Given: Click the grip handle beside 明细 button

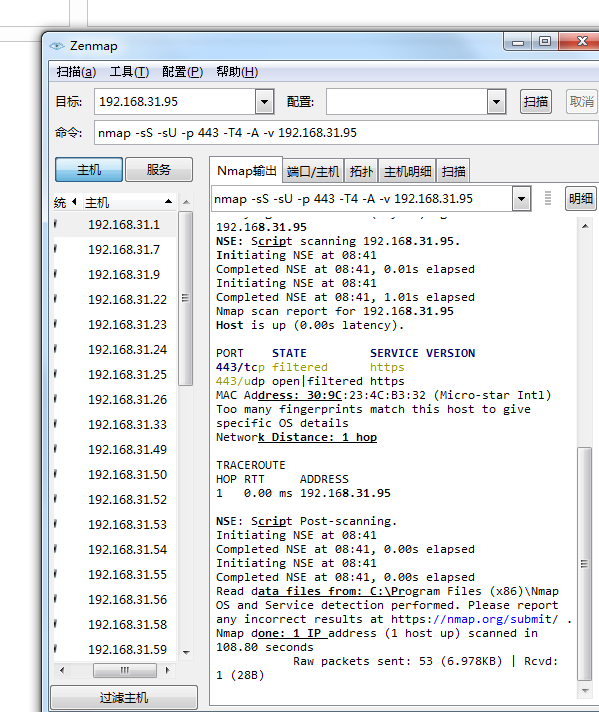Looking at the screenshot, I should pyautogui.click(x=548, y=198).
